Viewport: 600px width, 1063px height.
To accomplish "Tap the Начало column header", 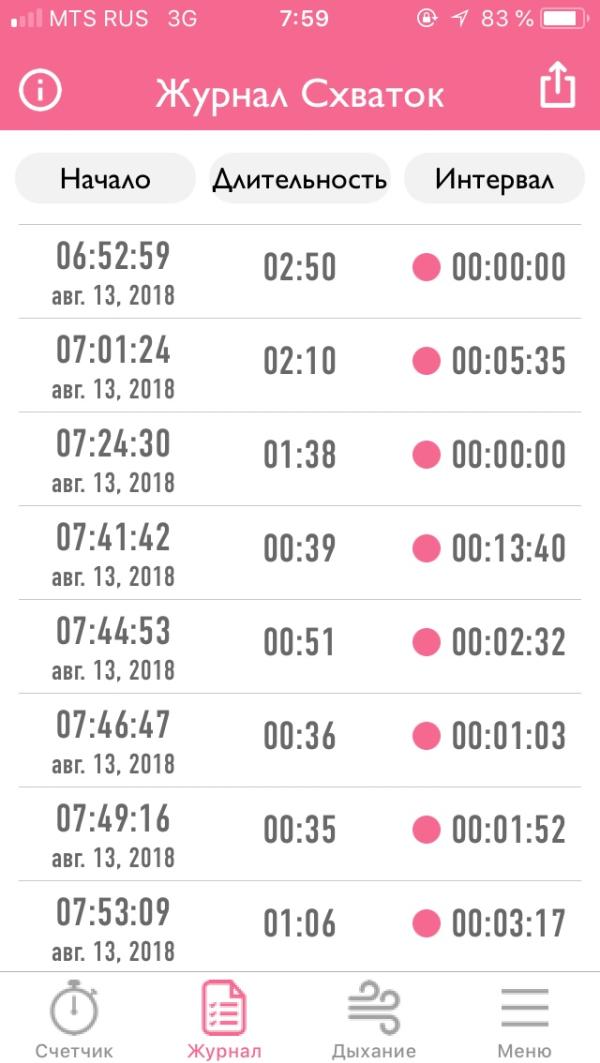I will [105, 178].
